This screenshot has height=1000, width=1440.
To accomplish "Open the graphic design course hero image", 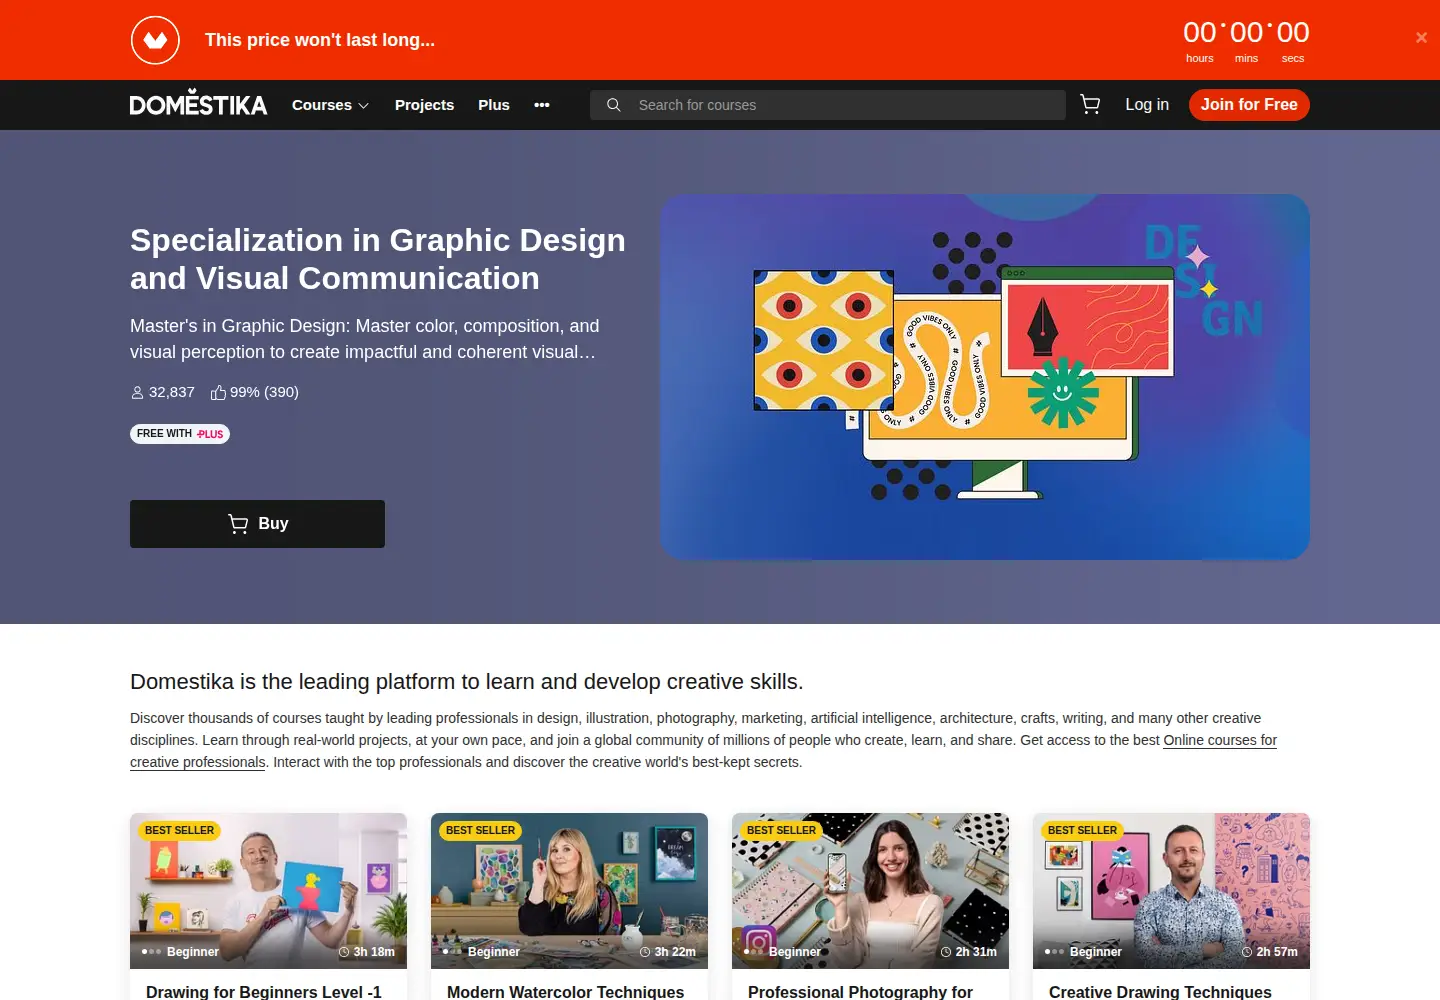I will 985,377.
